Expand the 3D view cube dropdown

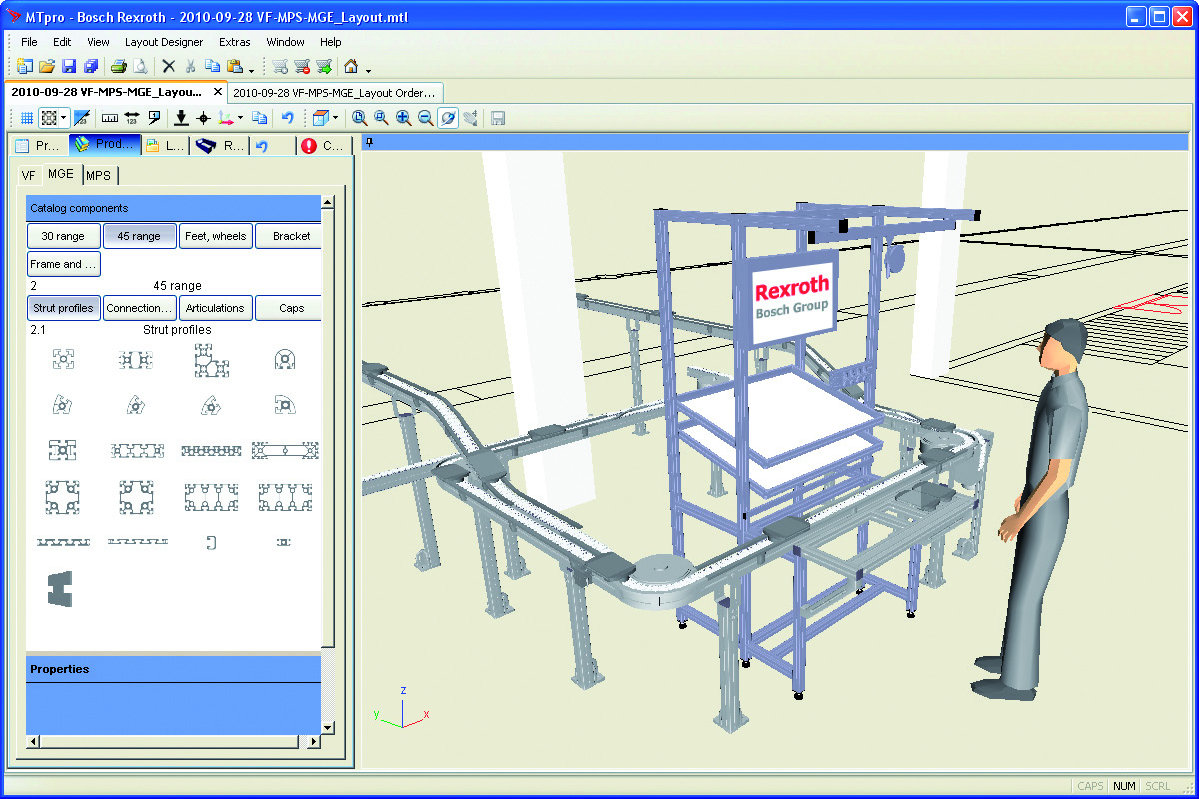click(x=336, y=117)
